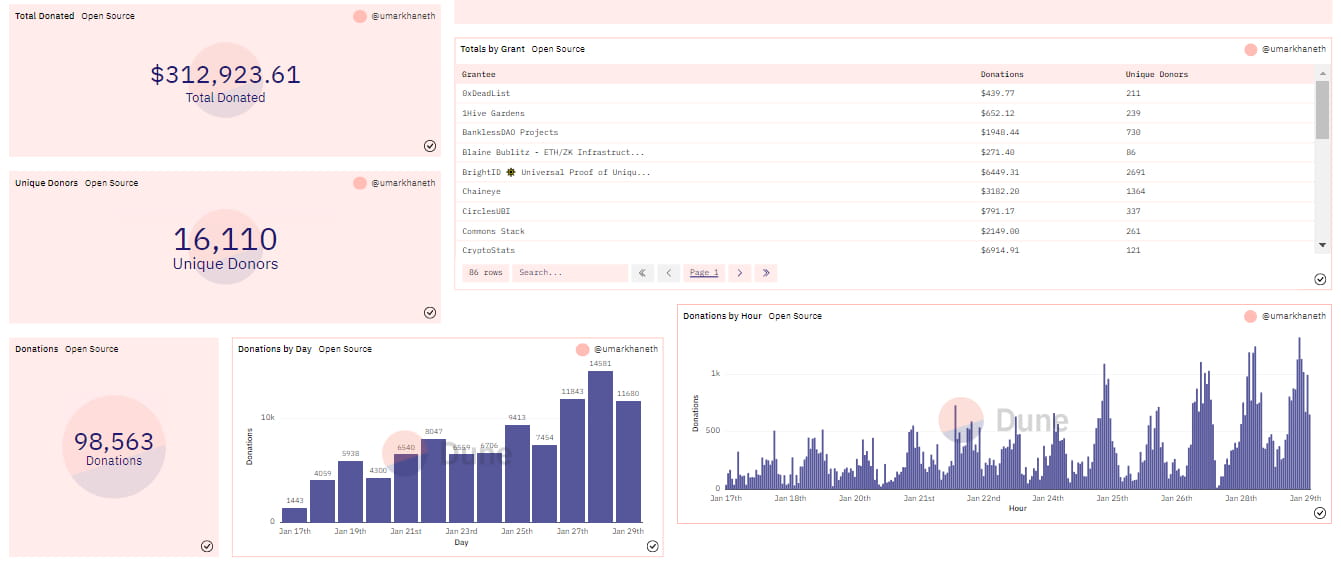
Task: Click author avatar in Totals by Grant panel
Action: click(1250, 50)
